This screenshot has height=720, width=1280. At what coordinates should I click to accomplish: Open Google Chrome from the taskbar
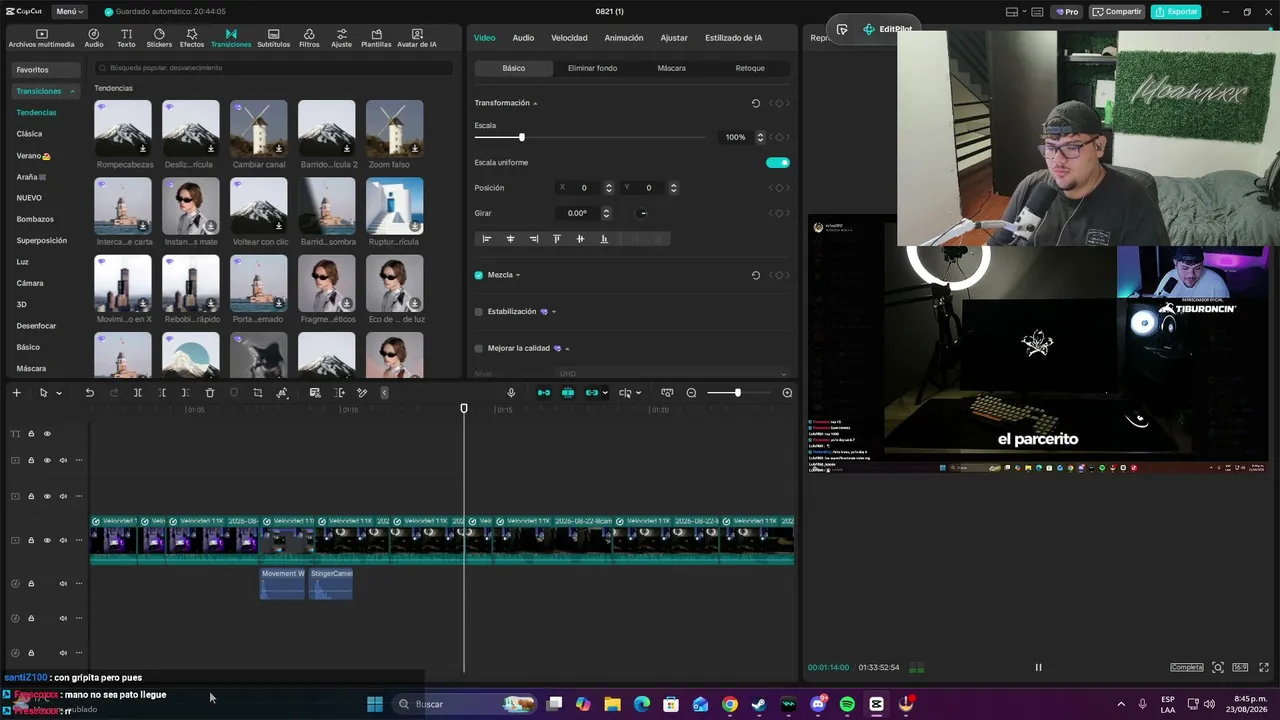(x=730, y=704)
